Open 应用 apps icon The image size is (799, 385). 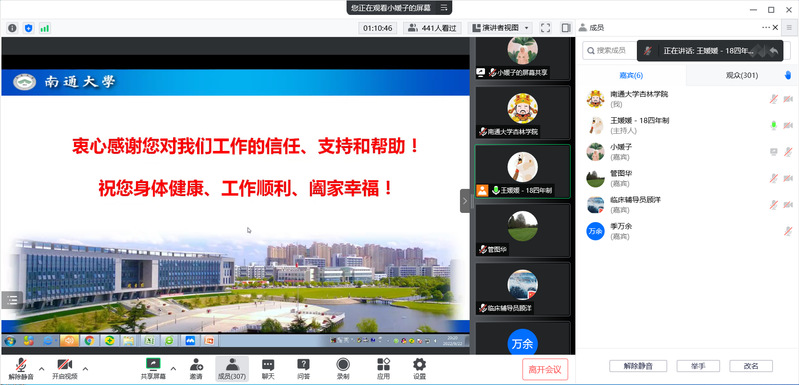tap(383, 369)
